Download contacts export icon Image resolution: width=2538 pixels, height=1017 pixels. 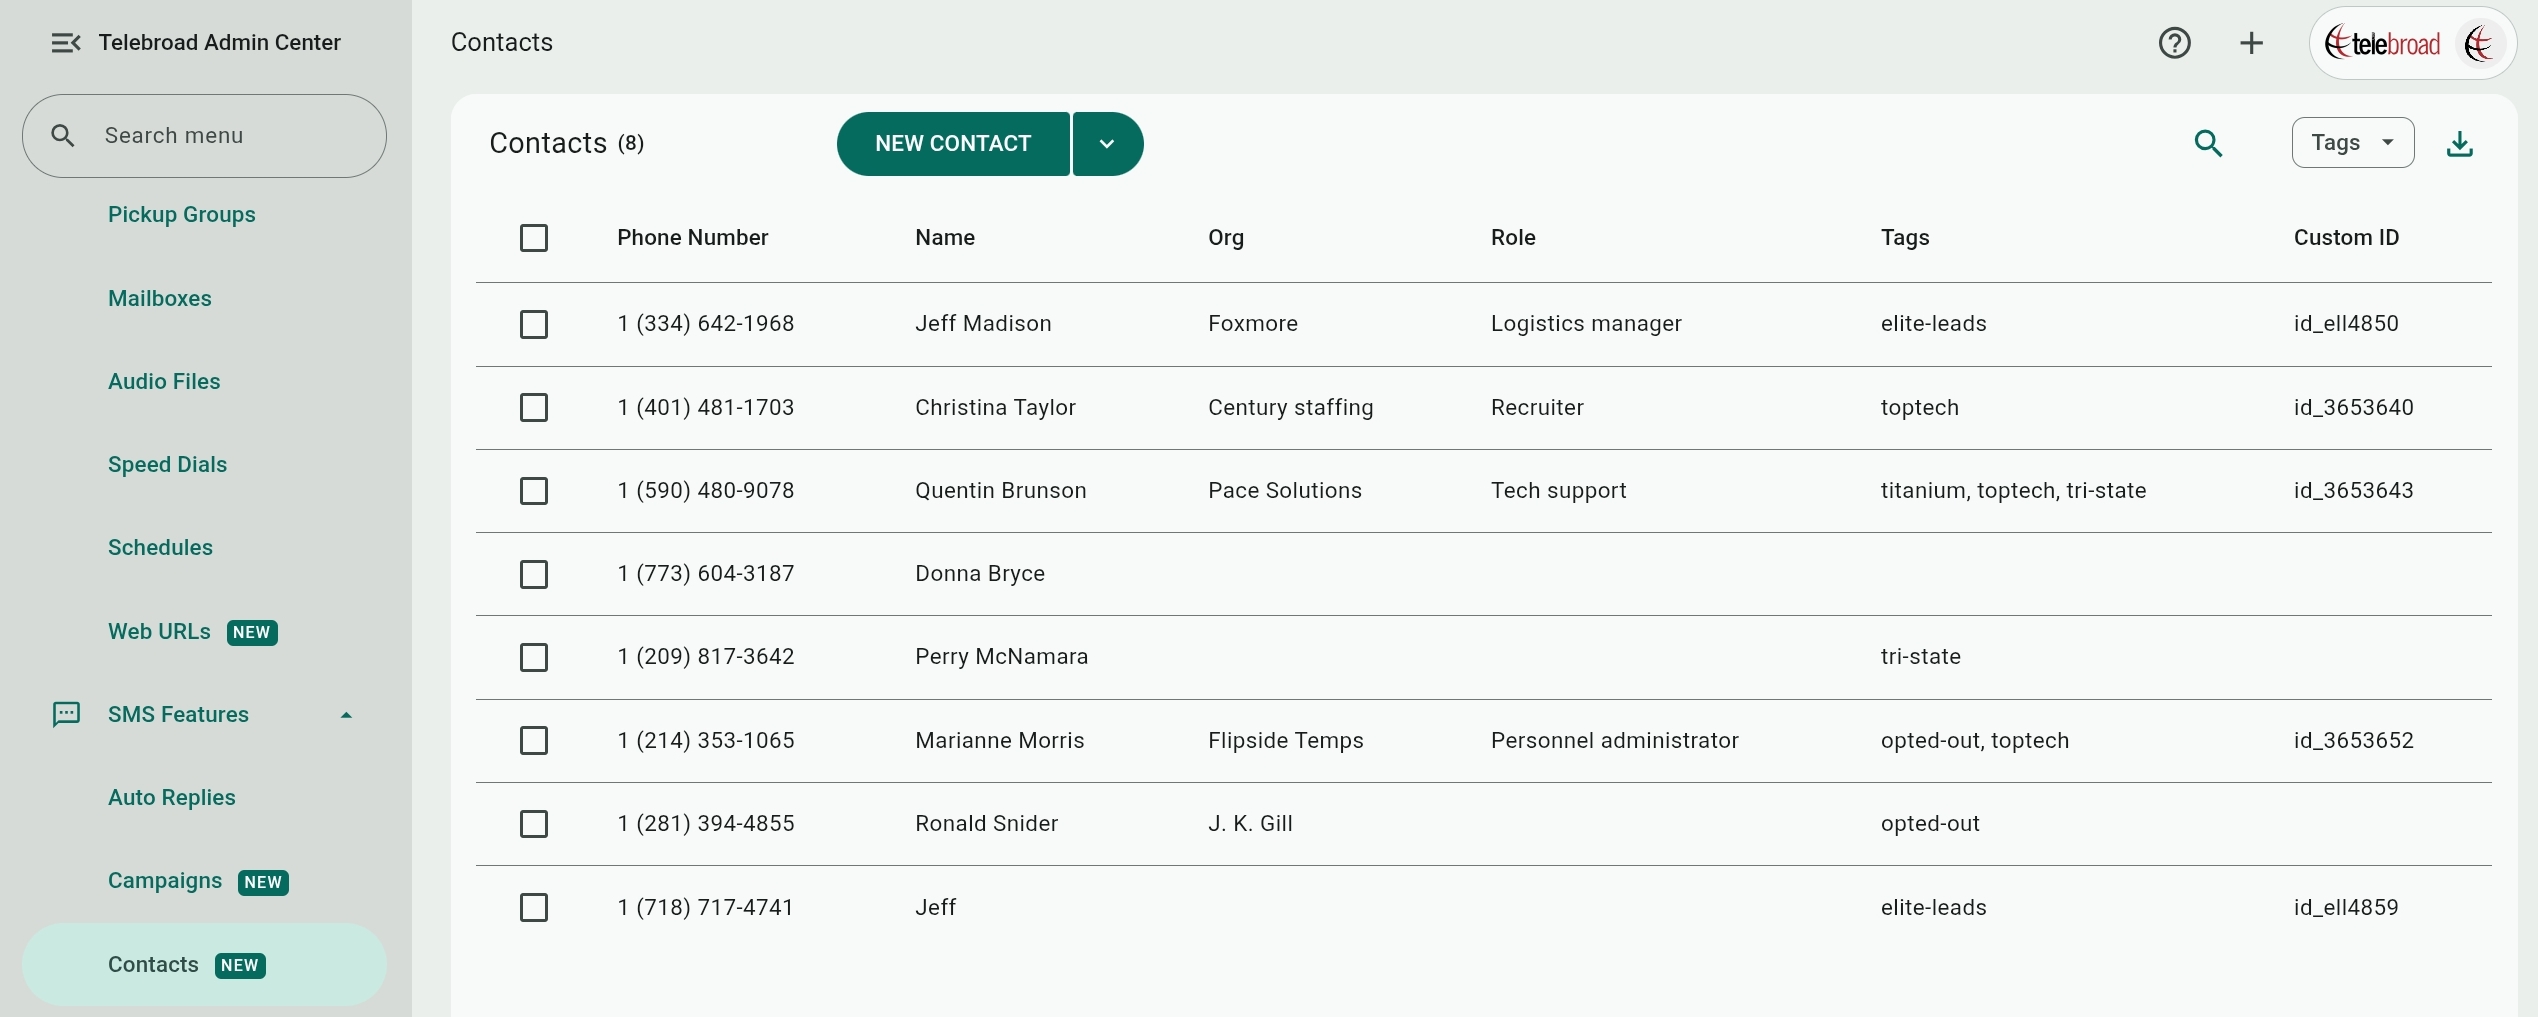[x=2459, y=144]
